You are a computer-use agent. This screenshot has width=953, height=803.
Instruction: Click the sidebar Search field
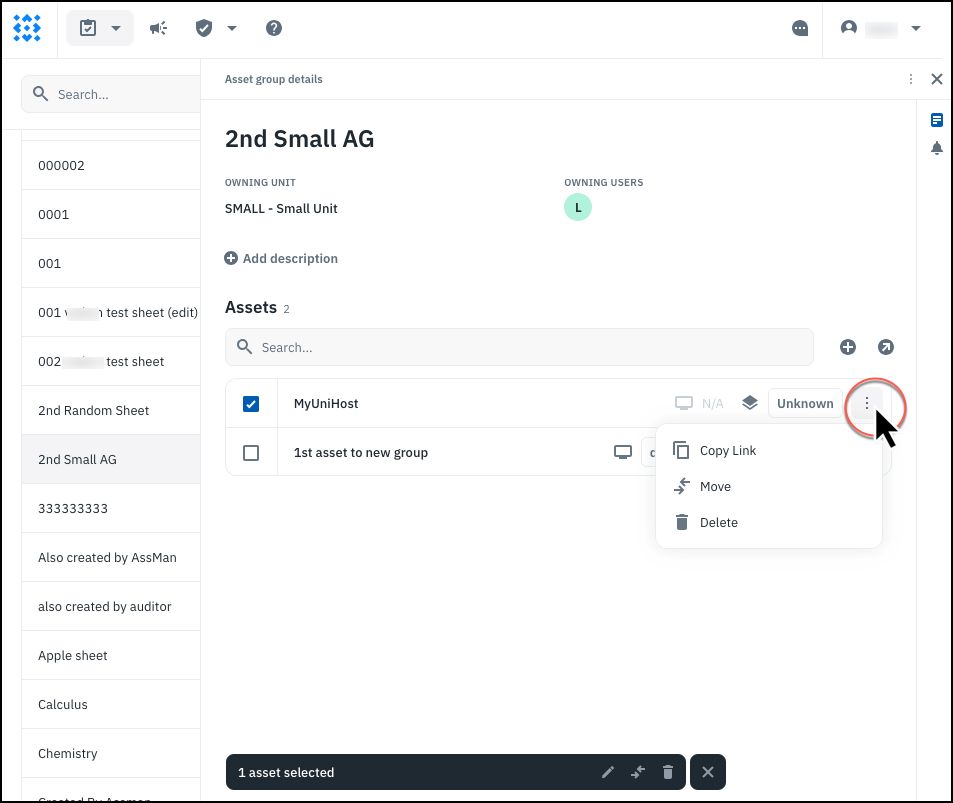click(x=112, y=94)
